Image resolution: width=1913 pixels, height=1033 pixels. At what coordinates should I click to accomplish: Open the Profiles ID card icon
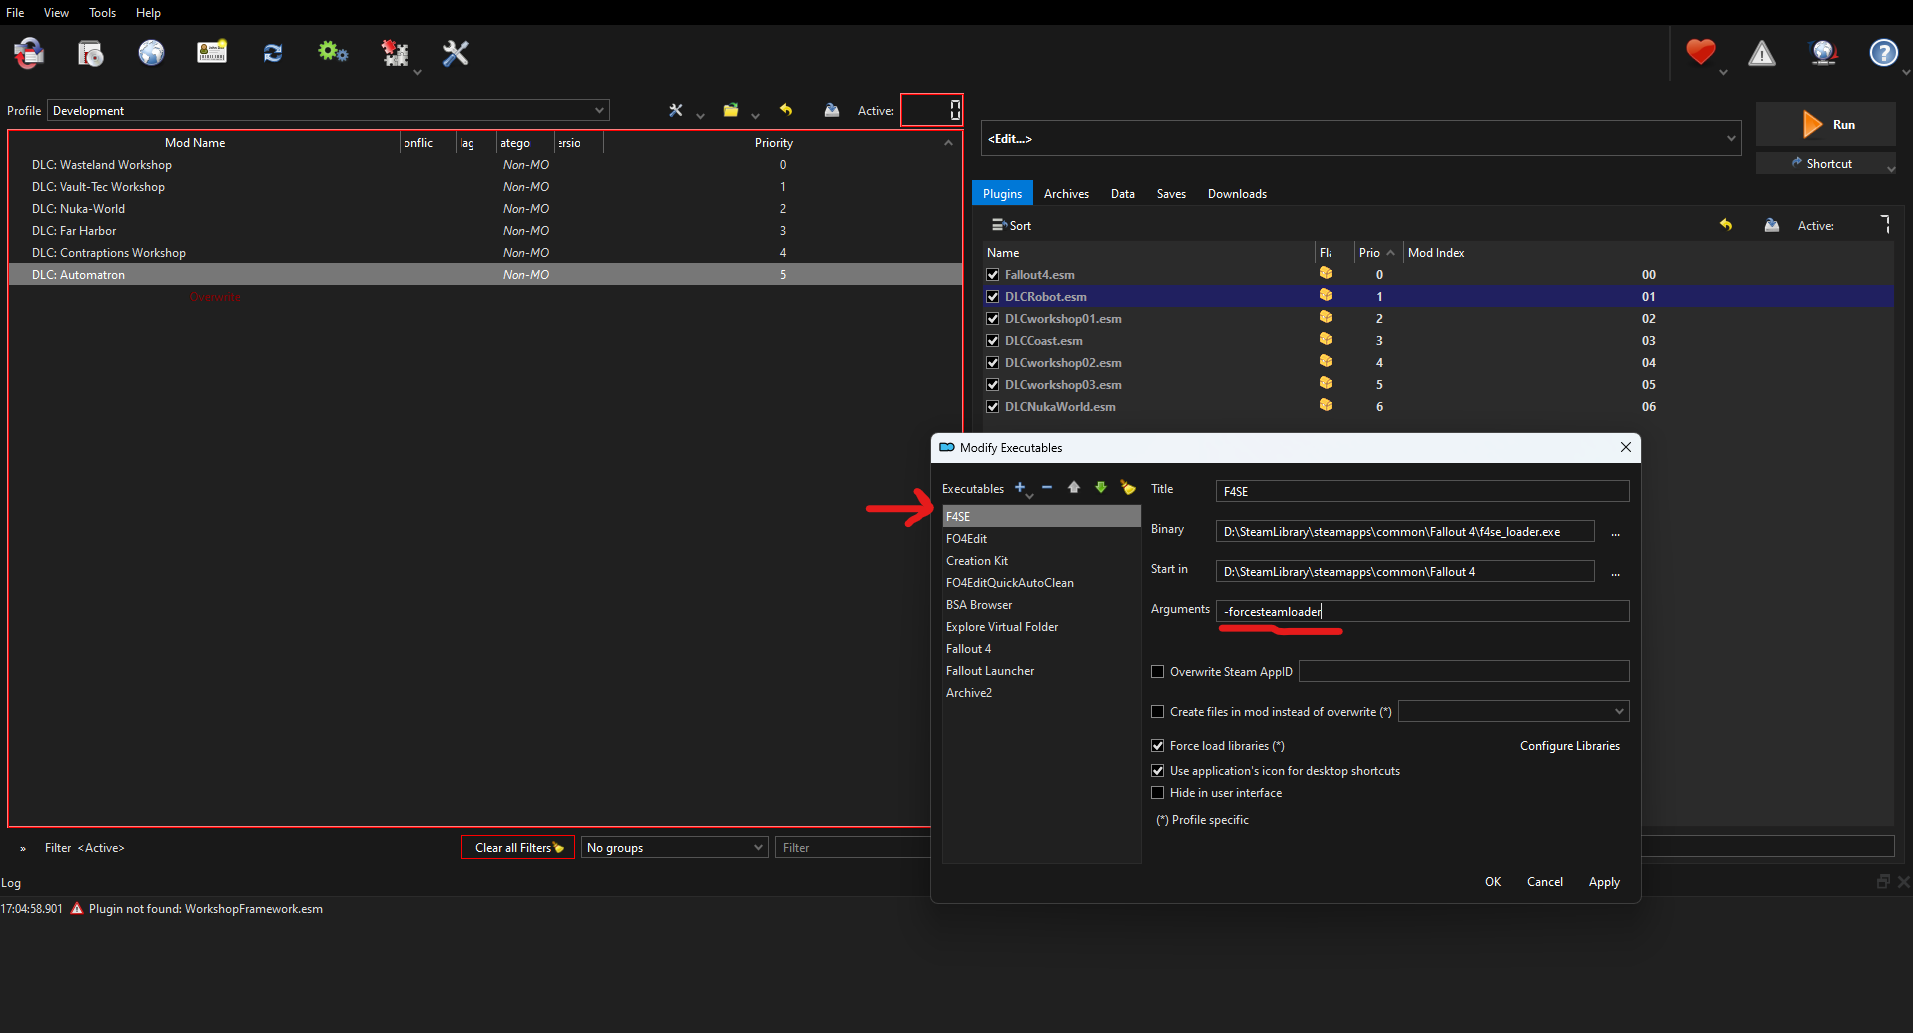(x=212, y=52)
